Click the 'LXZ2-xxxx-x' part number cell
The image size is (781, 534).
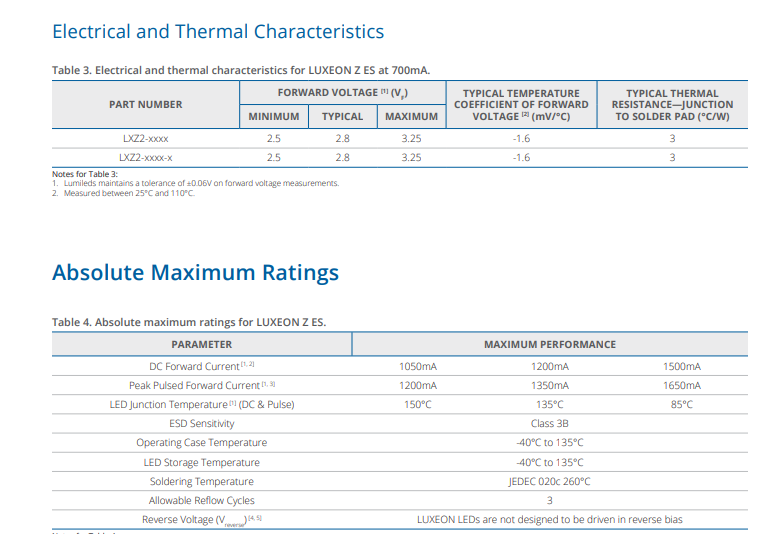tap(145, 157)
